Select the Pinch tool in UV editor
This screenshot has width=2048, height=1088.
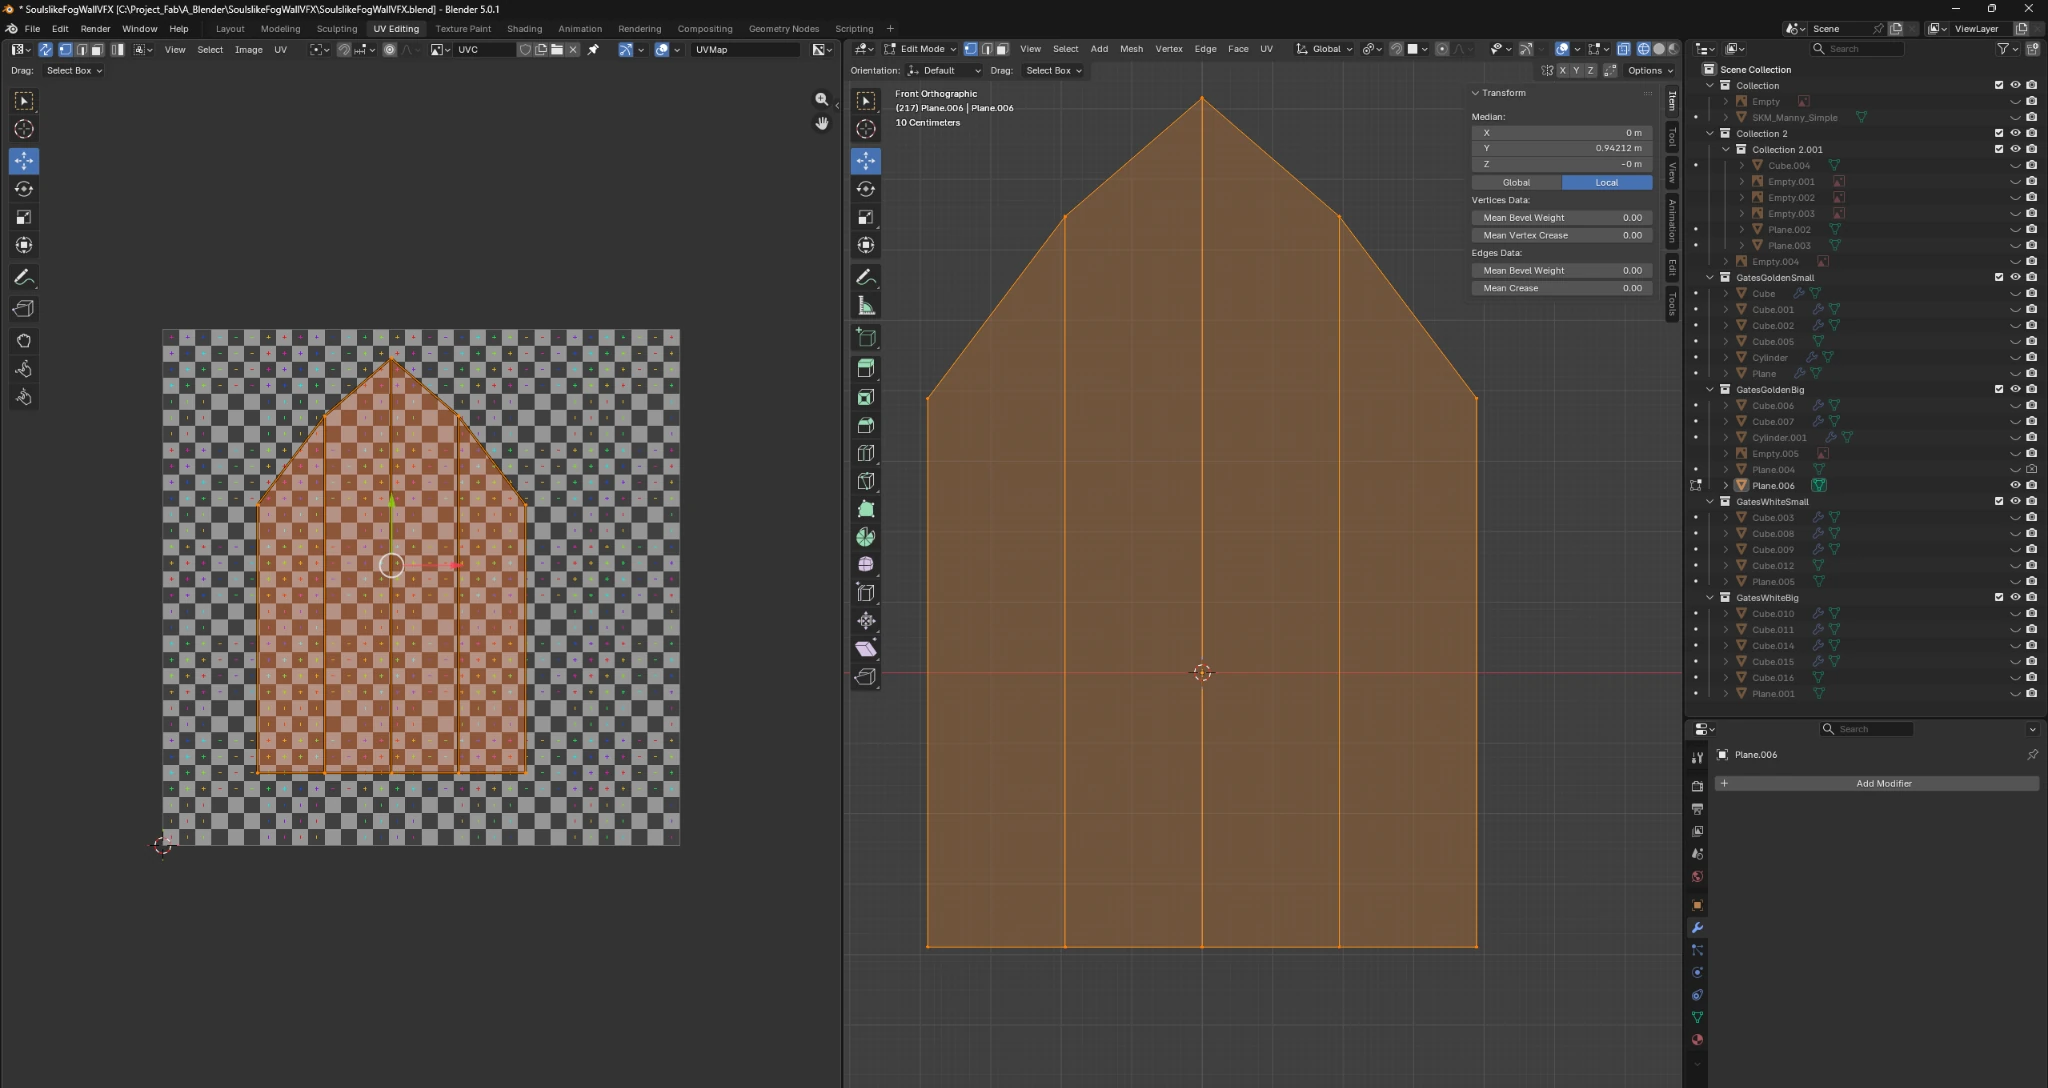pyautogui.click(x=24, y=397)
